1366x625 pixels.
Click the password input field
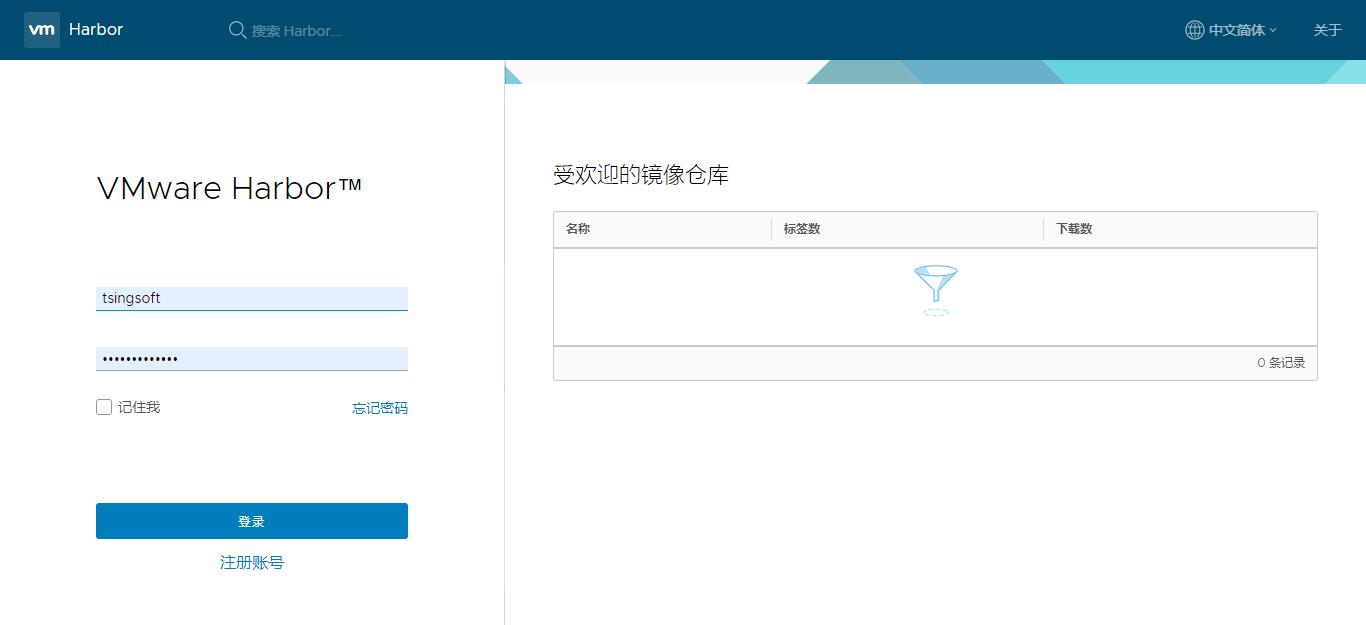tap(251, 357)
